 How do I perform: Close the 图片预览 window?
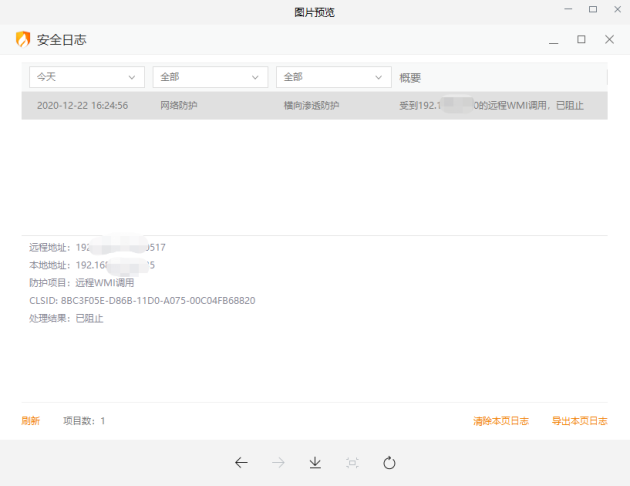[618, 9]
